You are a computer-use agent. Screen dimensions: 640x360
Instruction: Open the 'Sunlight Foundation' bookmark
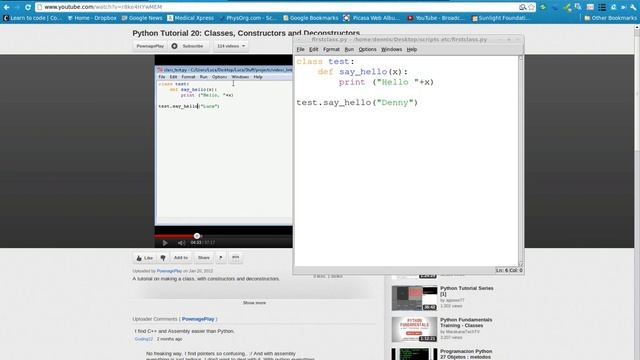(500, 18)
